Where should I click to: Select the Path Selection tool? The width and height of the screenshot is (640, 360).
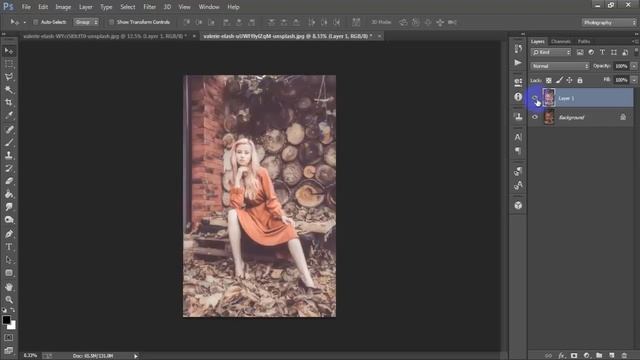tap(9, 260)
